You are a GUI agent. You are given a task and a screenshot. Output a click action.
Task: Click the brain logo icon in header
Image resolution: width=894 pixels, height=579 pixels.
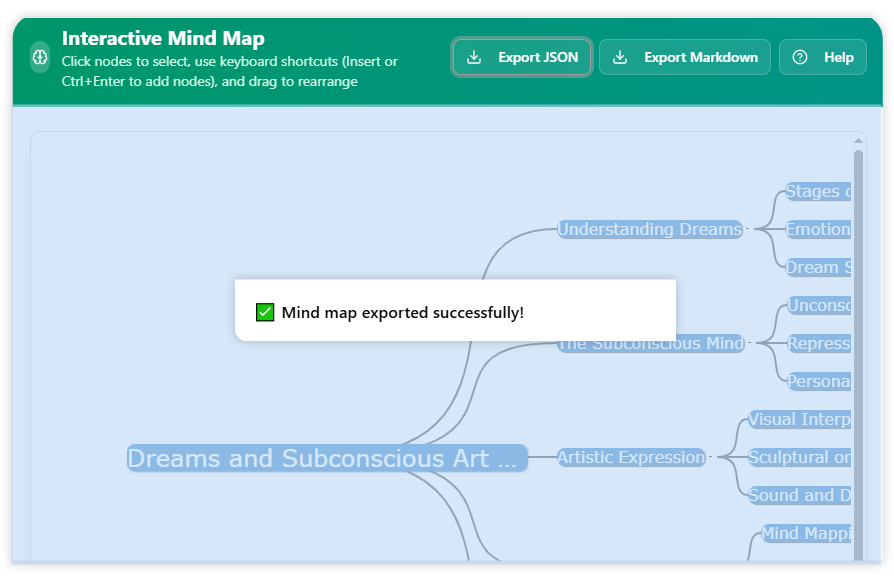40,57
